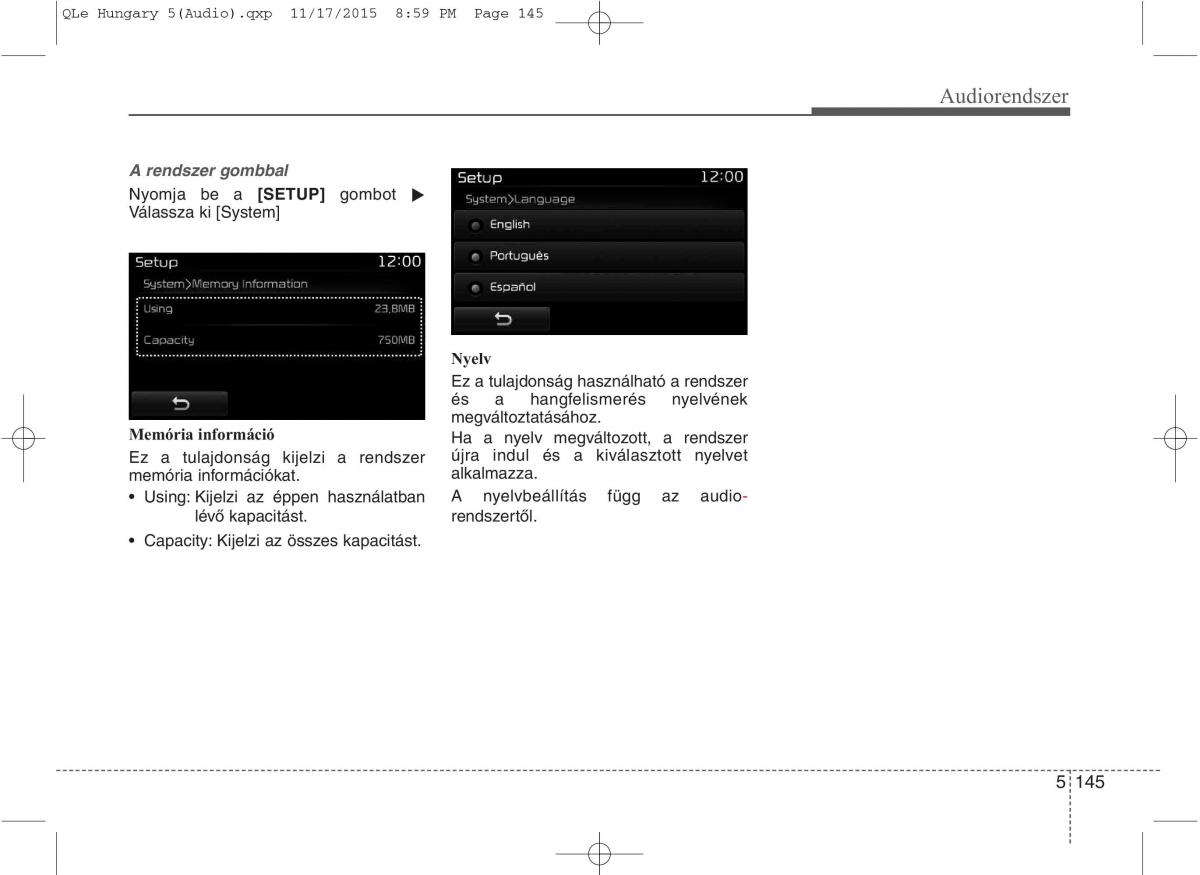Click Setup title on Memory Information screen
This screenshot has width=1200, height=875.
(x=157, y=262)
